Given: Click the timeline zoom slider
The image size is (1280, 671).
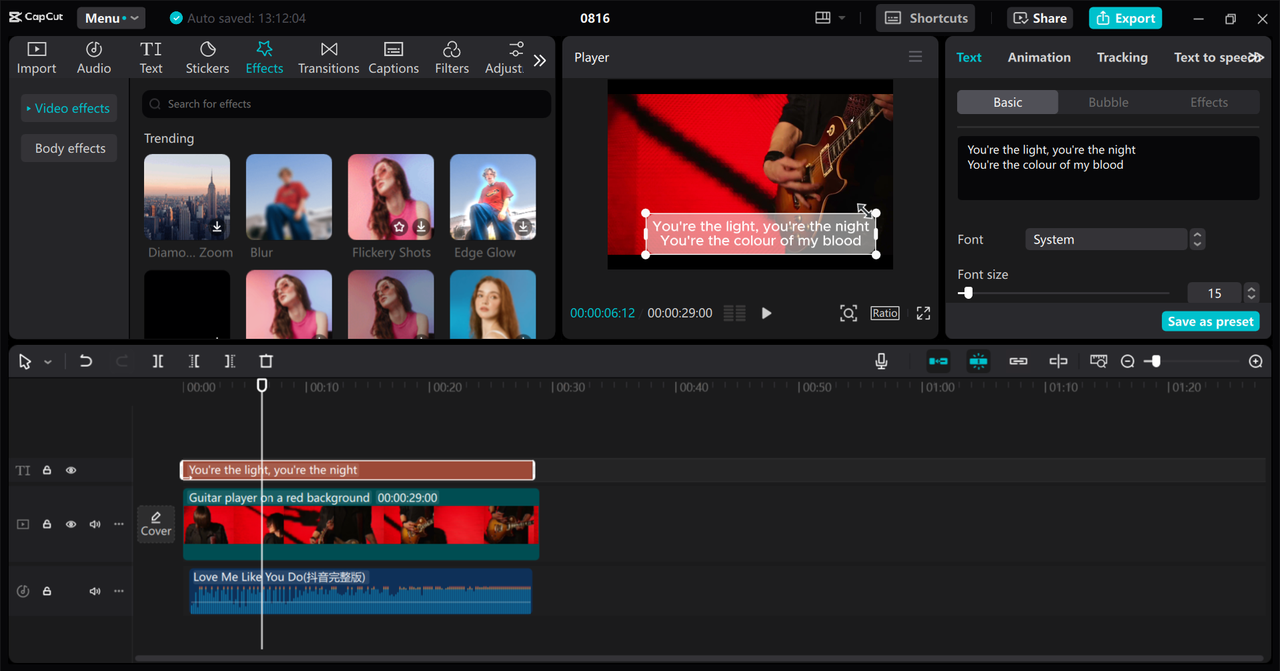Looking at the screenshot, I should pyautogui.click(x=1156, y=361).
